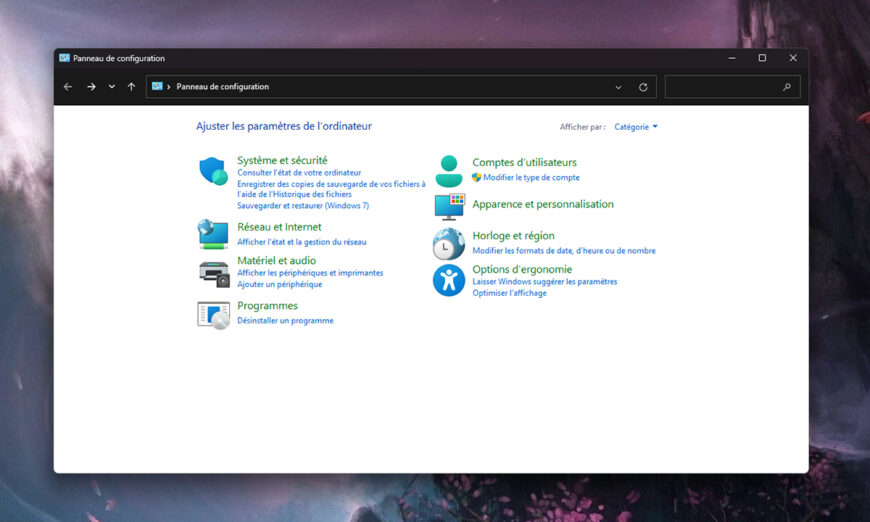The width and height of the screenshot is (870, 522).
Task: Close the Panneau de configuration window
Action: (x=793, y=58)
